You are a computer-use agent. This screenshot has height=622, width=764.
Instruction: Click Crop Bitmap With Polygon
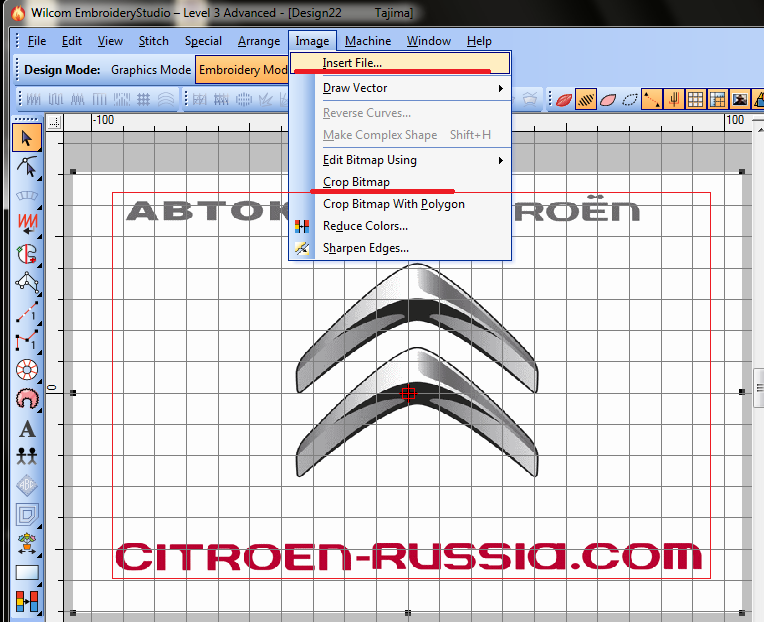coord(393,204)
